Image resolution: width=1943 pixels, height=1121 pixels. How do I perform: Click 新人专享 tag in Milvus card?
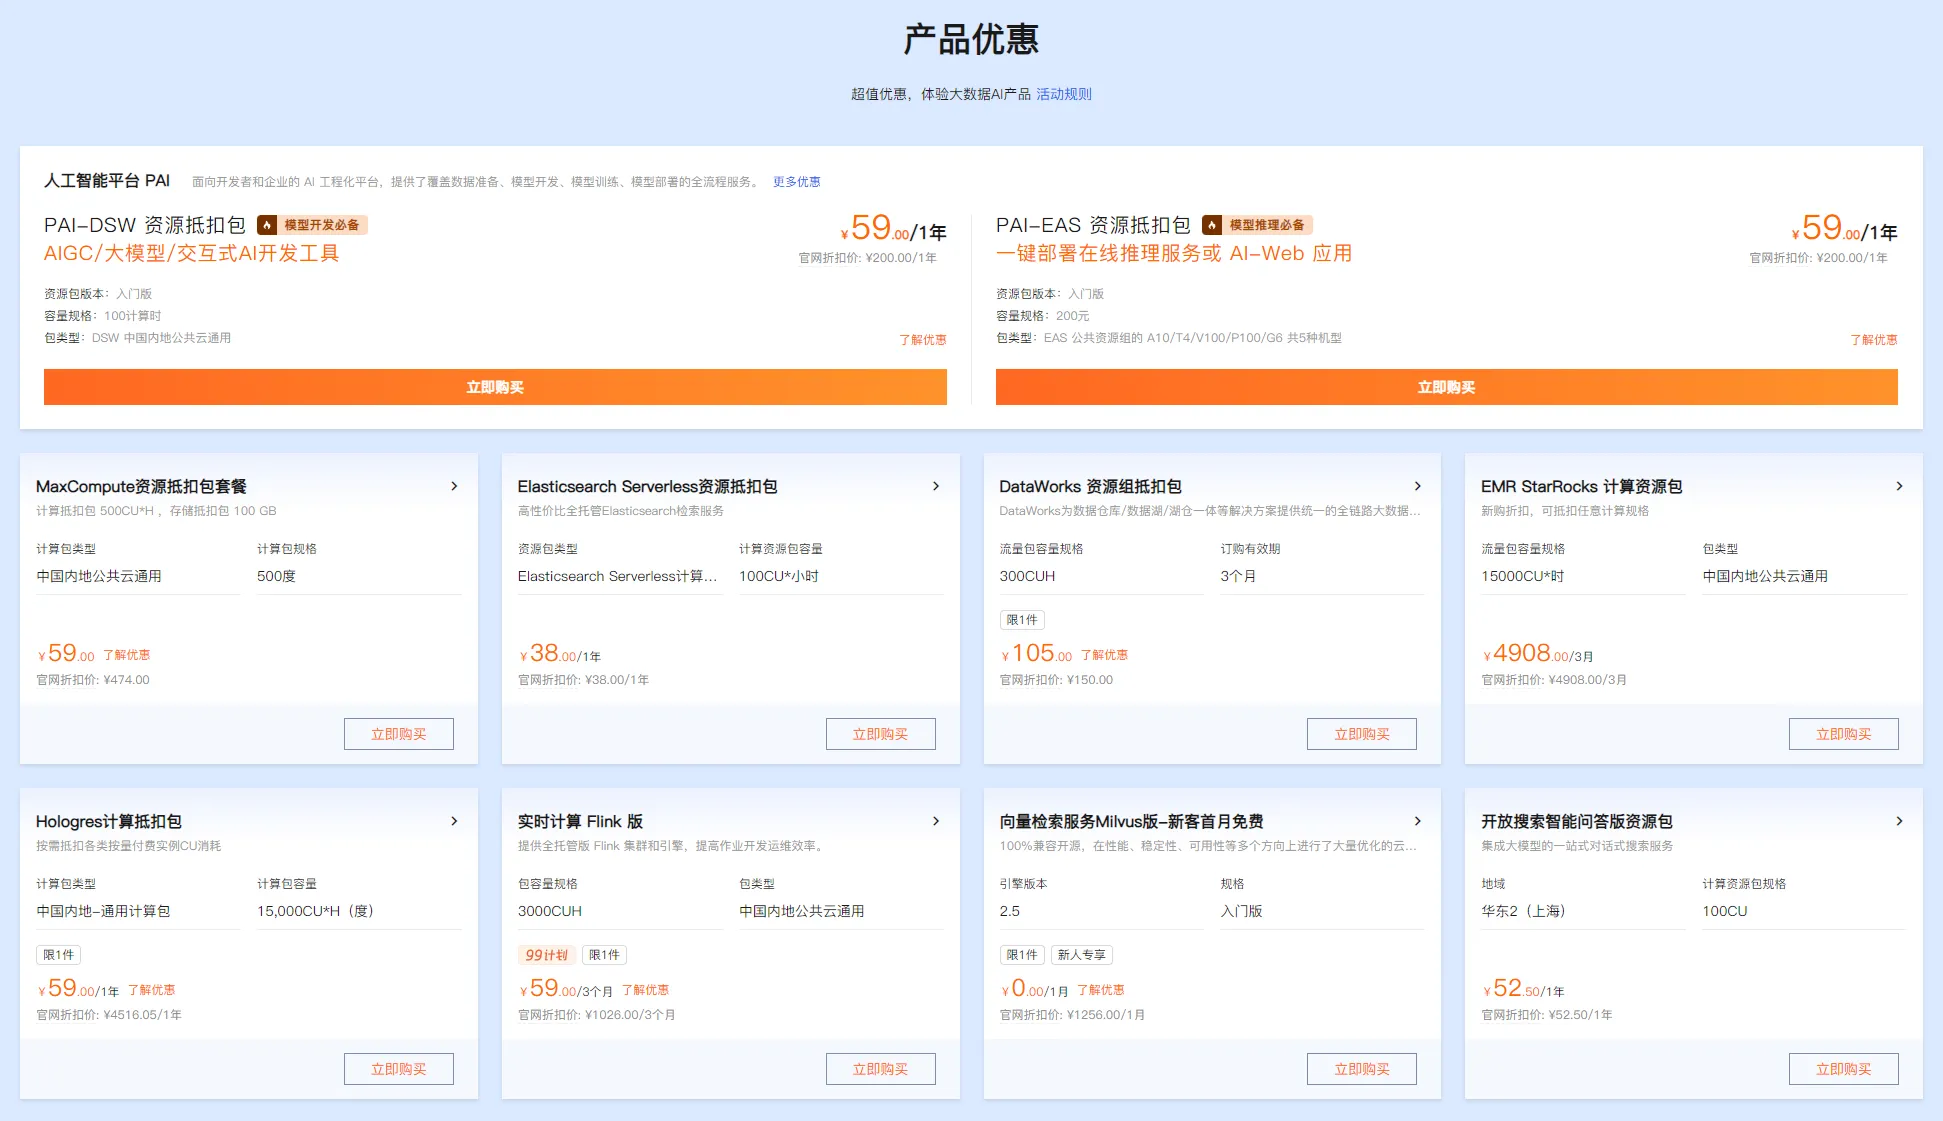point(1081,955)
